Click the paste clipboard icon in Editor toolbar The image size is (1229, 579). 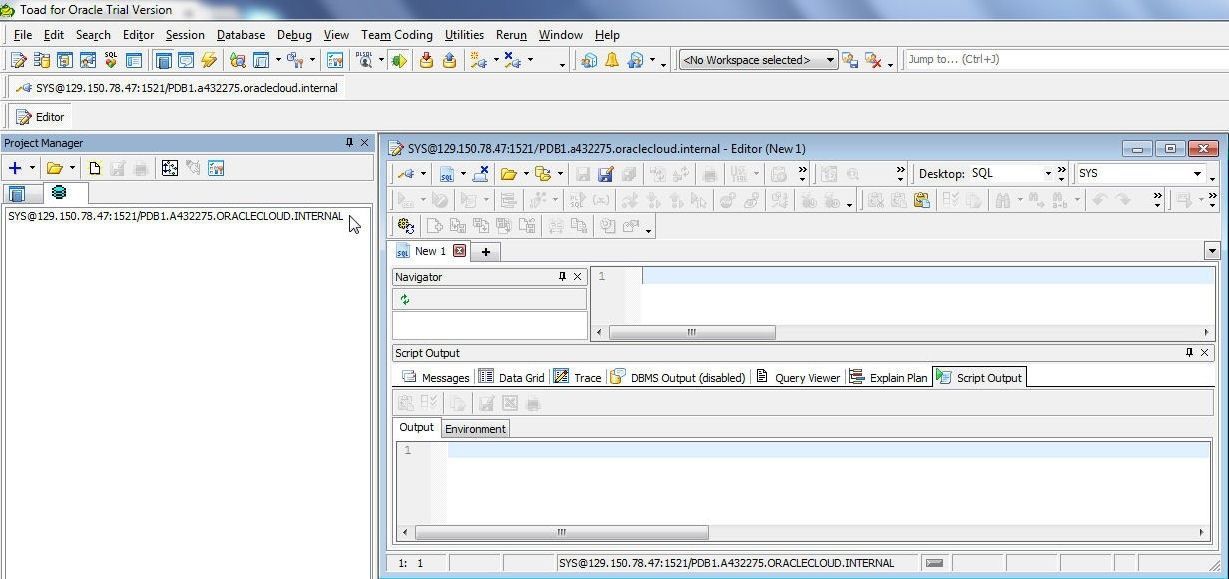pos(921,200)
